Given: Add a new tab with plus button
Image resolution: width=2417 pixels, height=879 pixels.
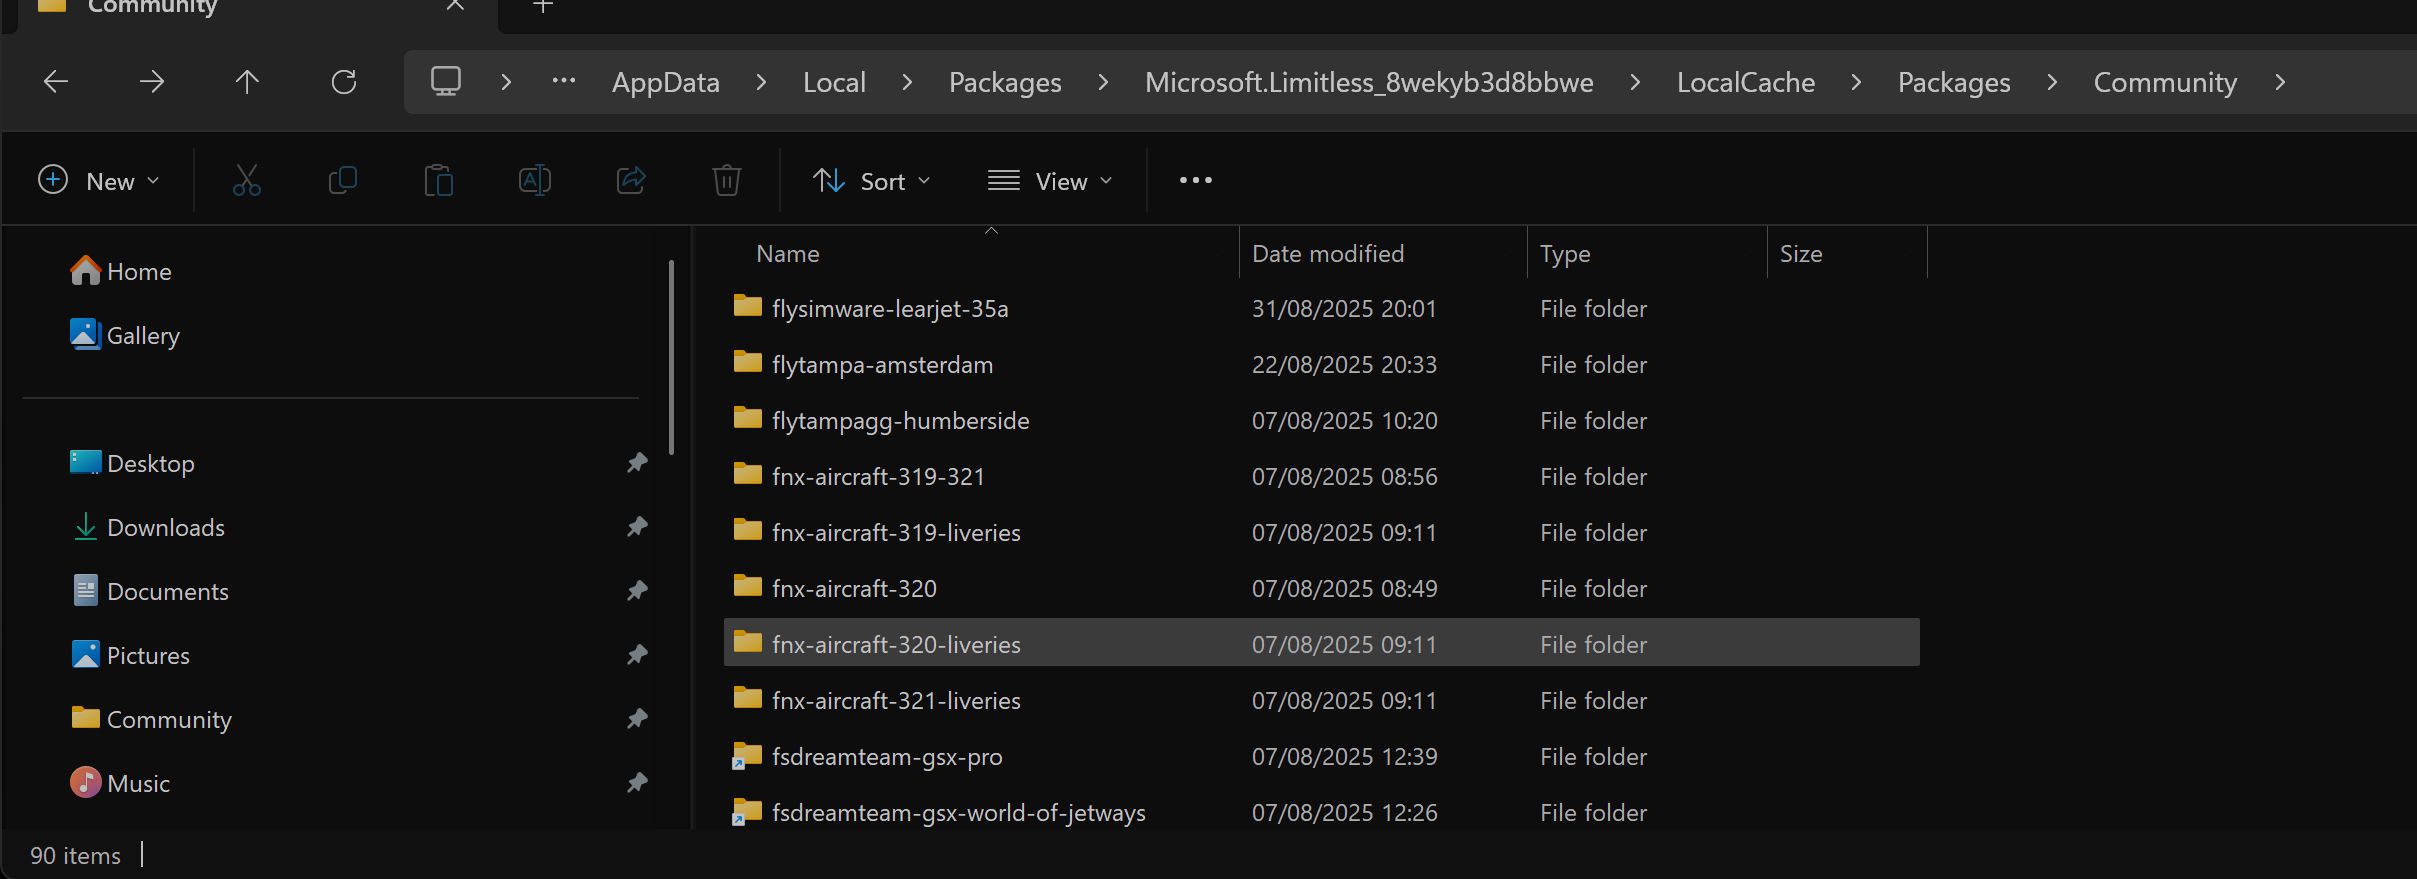Looking at the screenshot, I should point(542,7).
